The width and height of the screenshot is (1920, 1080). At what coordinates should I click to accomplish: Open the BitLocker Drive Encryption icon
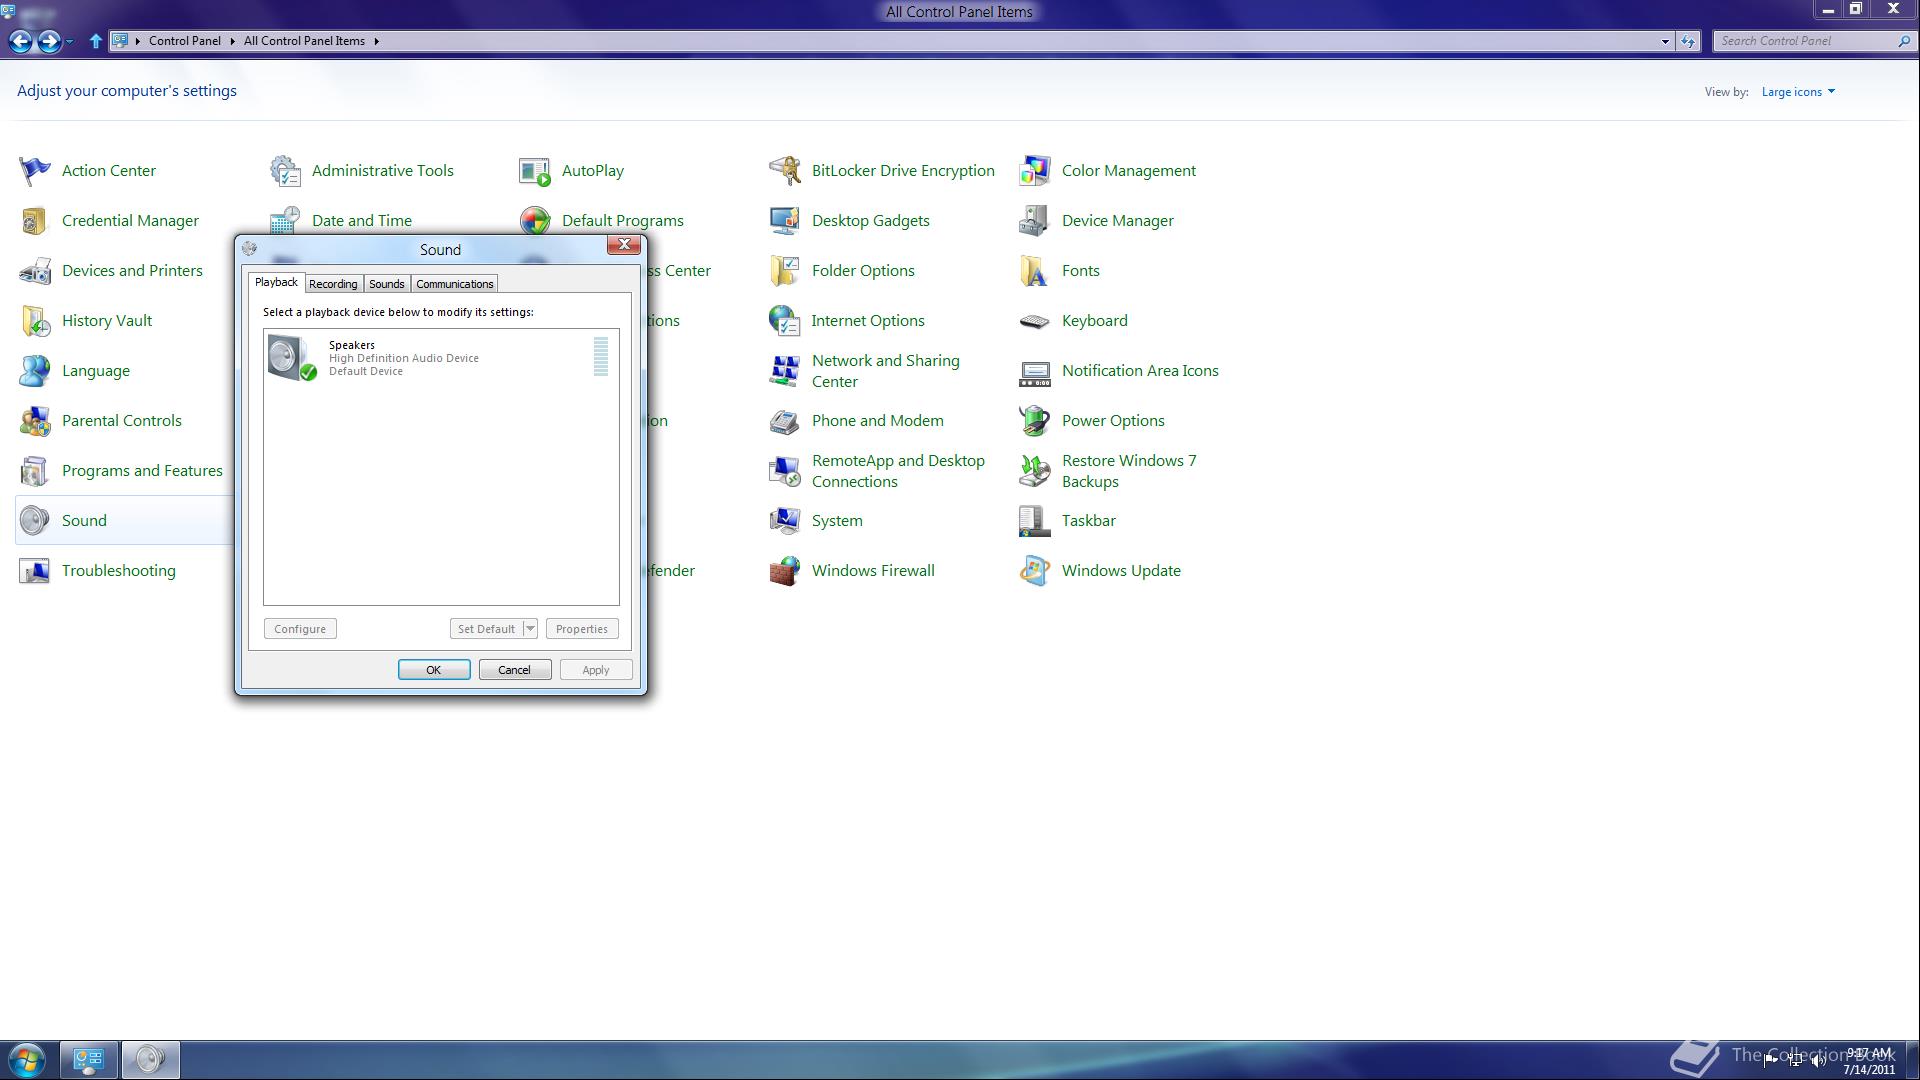(x=785, y=171)
